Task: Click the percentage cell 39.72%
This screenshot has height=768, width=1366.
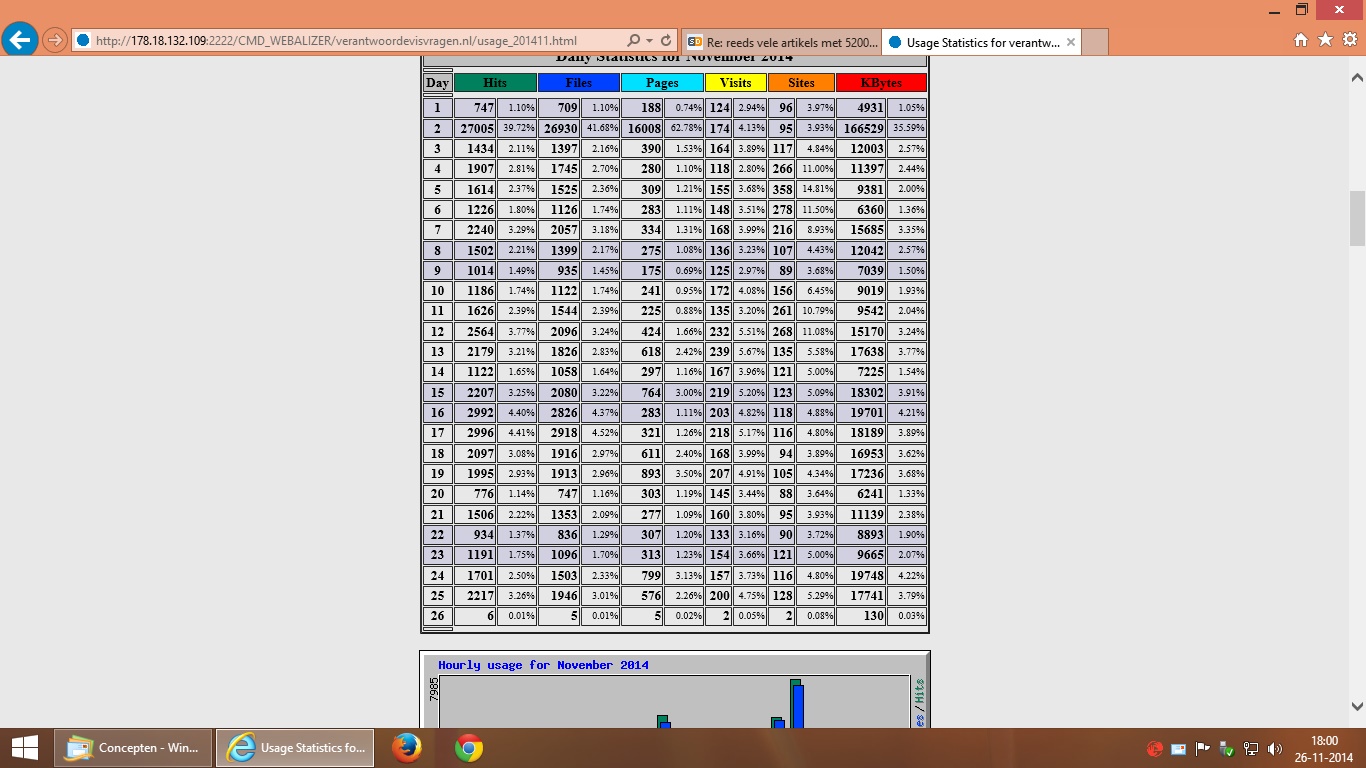Action: point(518,128)
